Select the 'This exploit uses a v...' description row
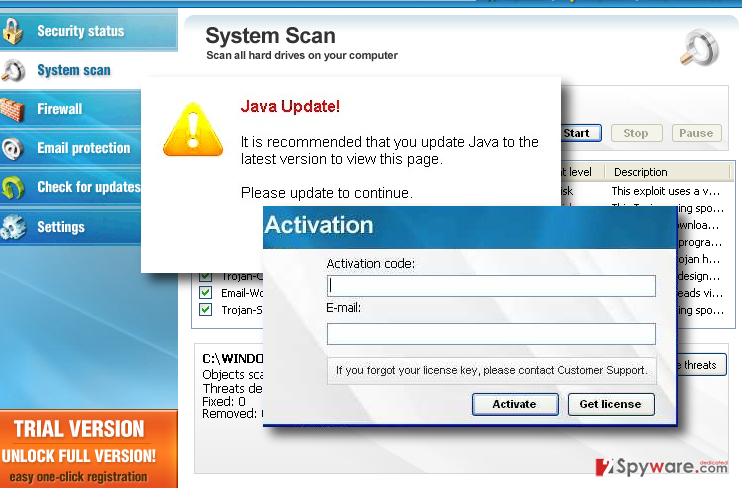The image size is (742, 488). pyautogui.click(x=666, y=191)
